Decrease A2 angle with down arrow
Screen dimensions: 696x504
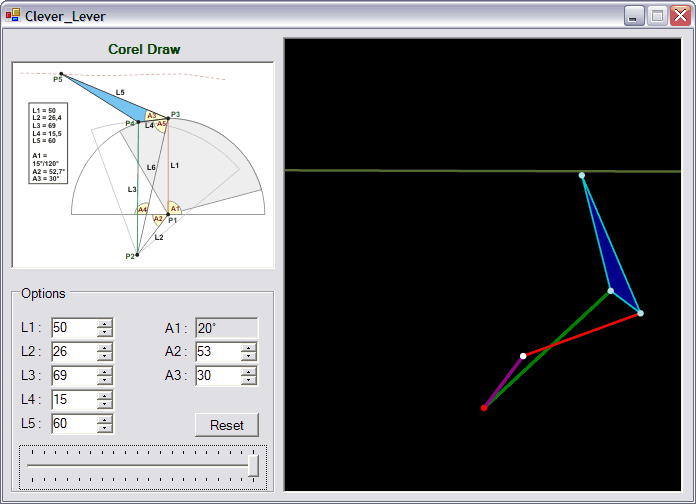249,356
